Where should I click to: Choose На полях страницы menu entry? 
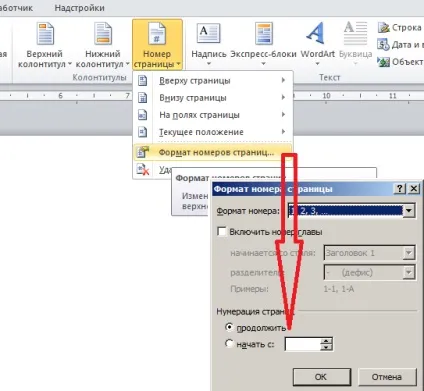[x=213, y=115]
